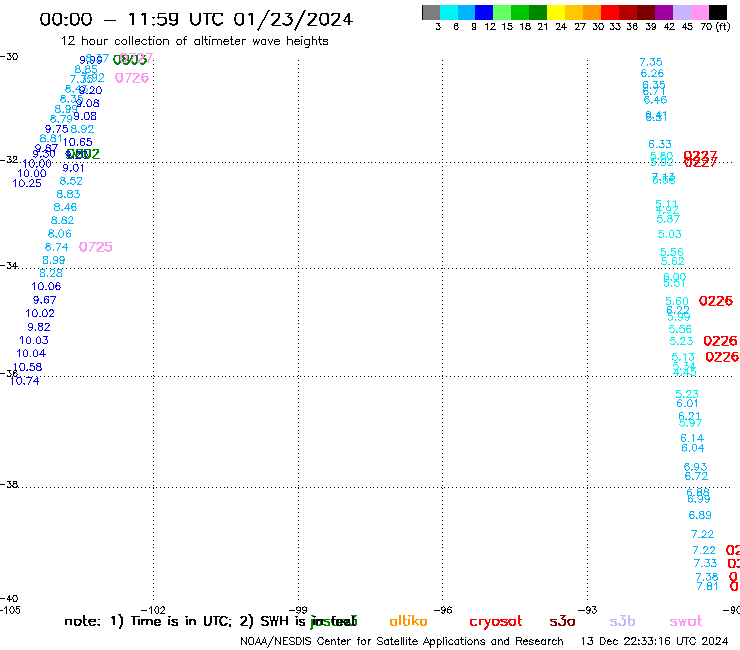
Task: Click the wave height value 5.13
Action: tap(683, 357)
